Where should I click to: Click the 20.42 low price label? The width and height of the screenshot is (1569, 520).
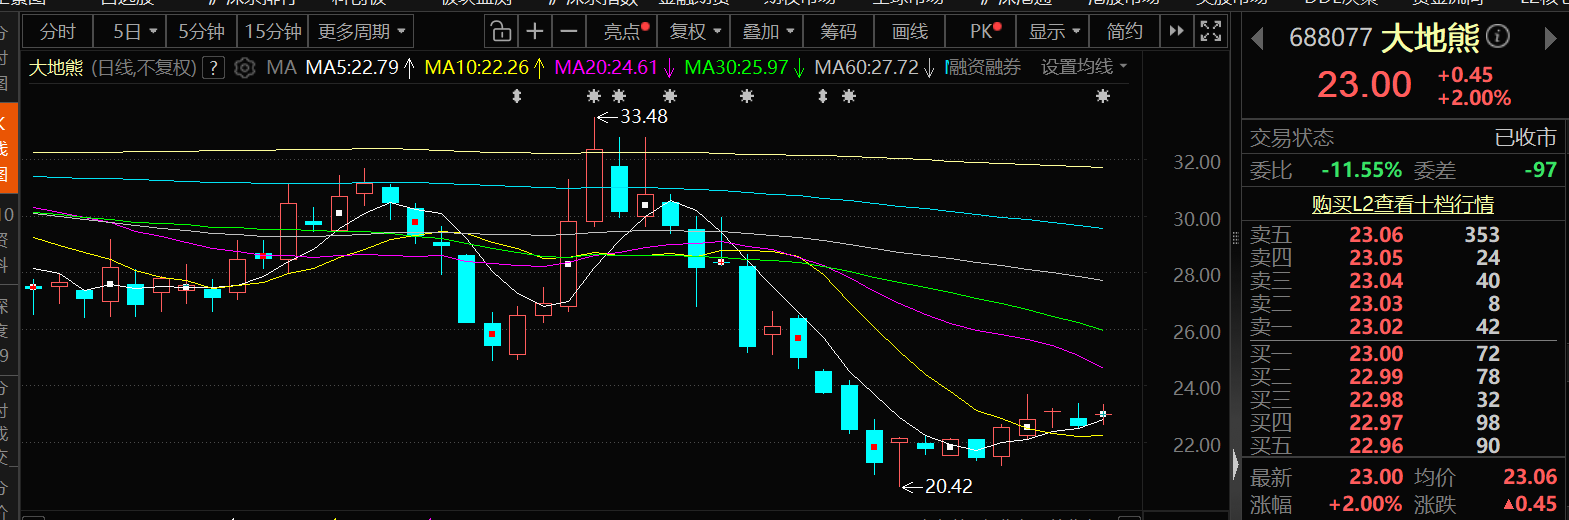(948, 487)
